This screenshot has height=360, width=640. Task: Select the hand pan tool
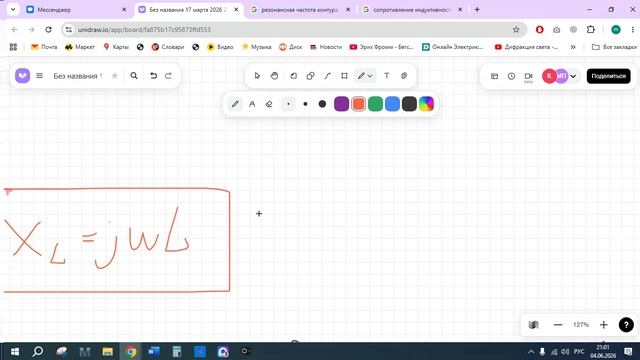point(274,76)
